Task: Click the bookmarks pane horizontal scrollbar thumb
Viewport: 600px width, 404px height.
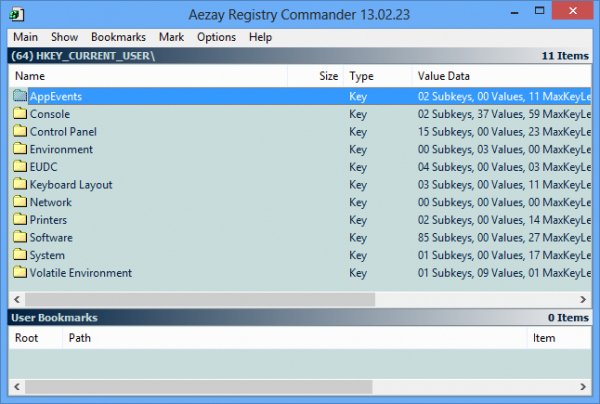Action: [199, 386]
